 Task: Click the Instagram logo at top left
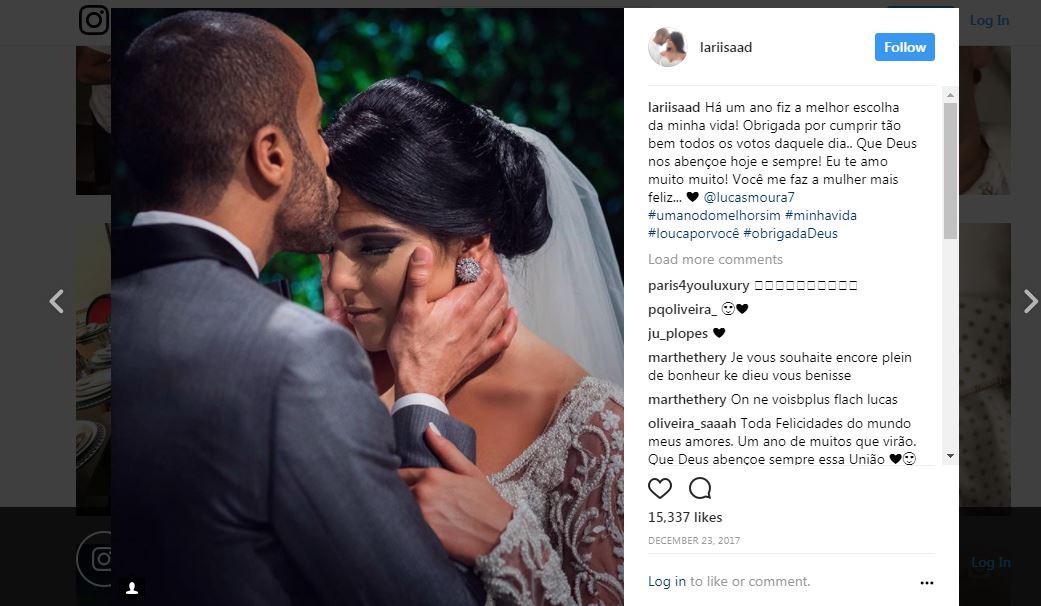click(x=94, y=20)
